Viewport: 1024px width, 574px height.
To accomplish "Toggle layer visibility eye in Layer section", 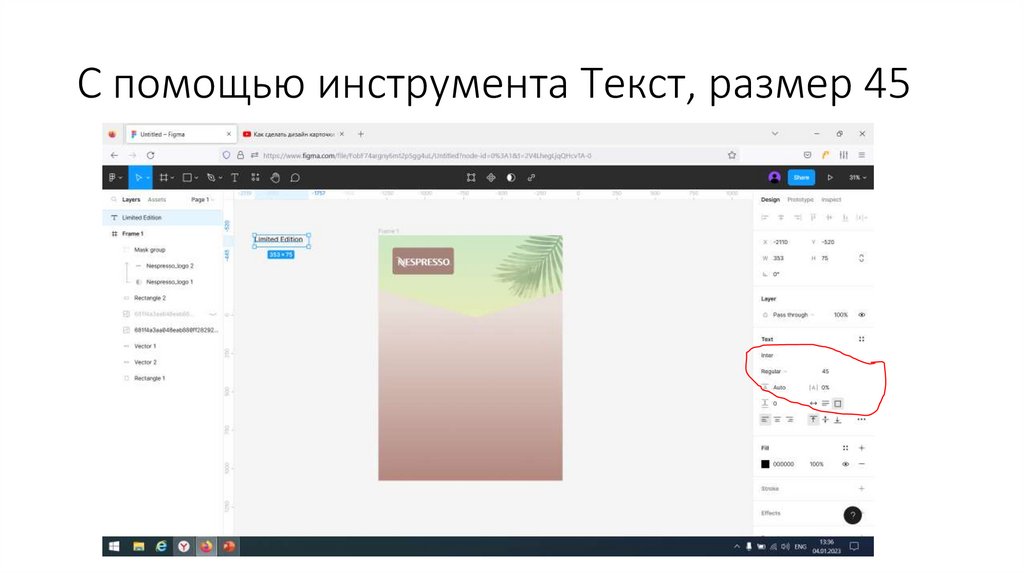I will pos(861,314).
